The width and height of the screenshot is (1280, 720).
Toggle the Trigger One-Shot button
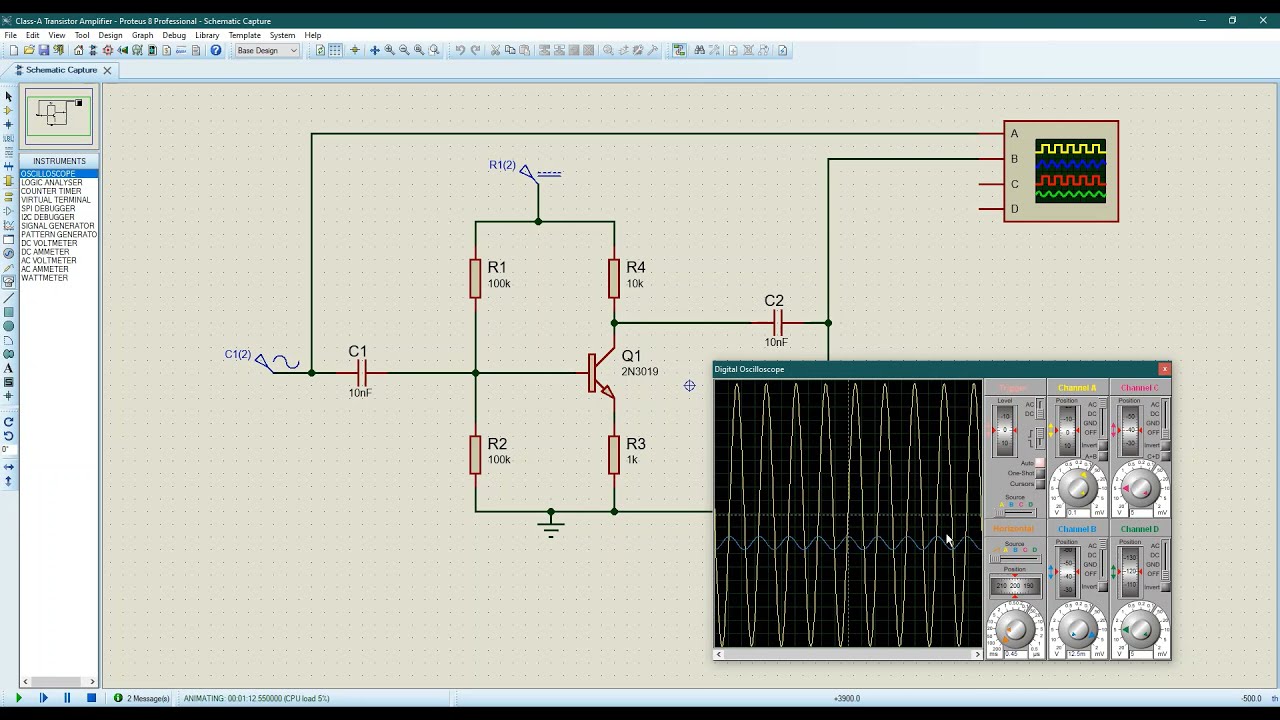click(1040, 473)
